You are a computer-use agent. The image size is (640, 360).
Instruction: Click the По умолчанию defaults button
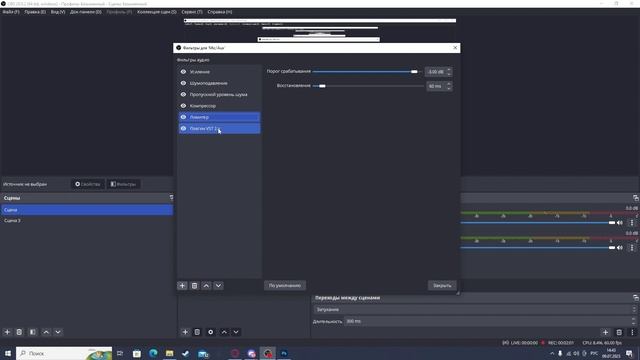[285, 286]
